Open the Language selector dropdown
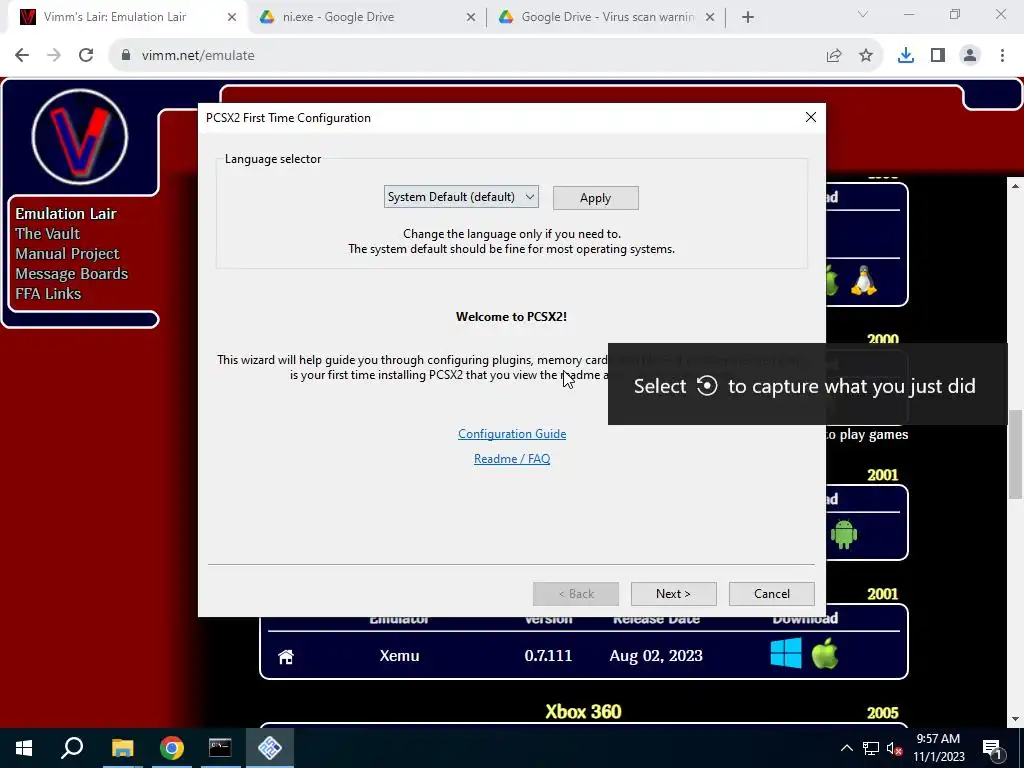The image size is (1024, 768). (x=461, y=197)
